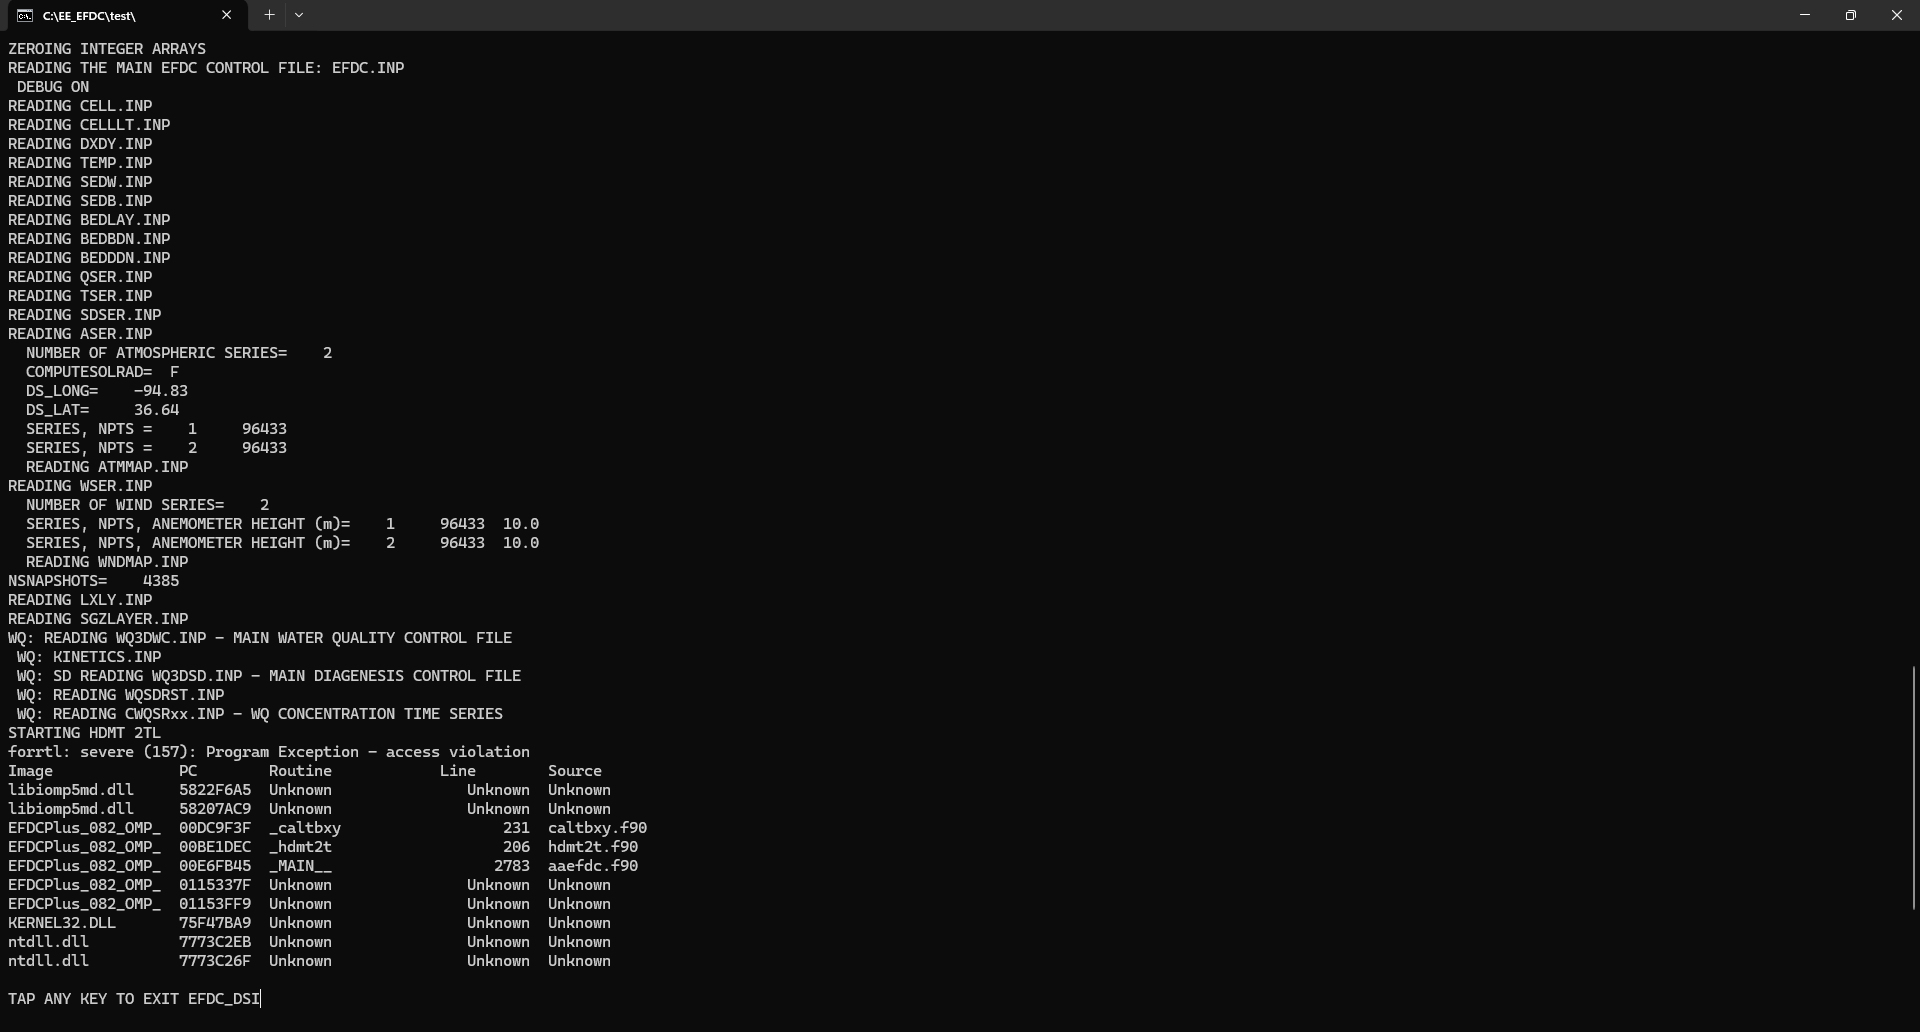Click 'Routine' column header in traceback
This screenshot has height=1032, width=1920.
point(300,771)
